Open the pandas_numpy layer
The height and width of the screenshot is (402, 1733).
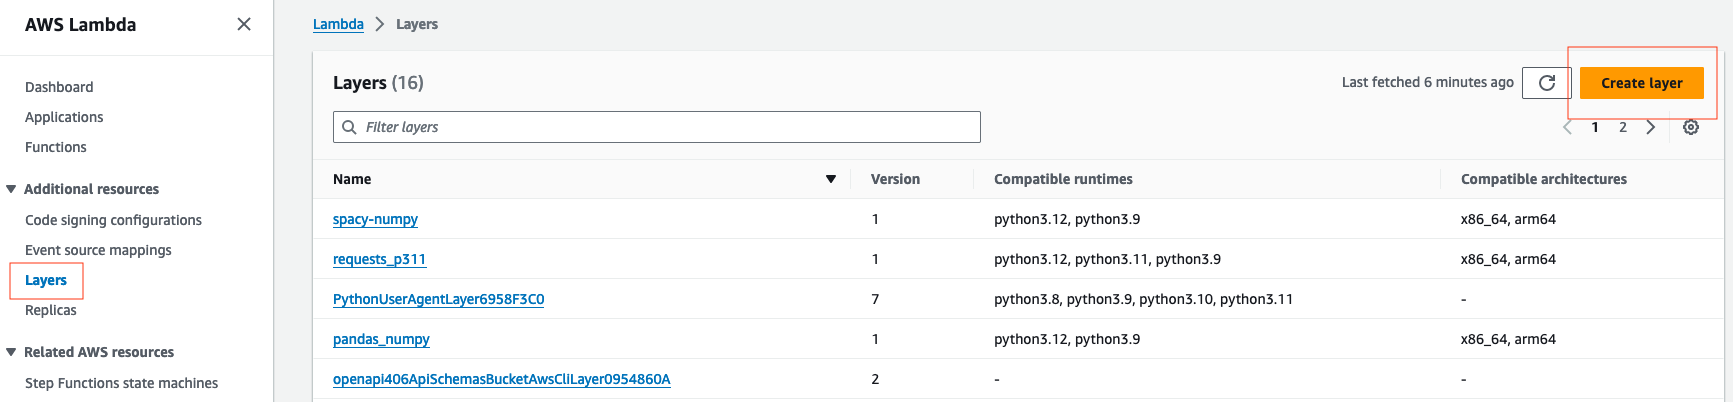(381, 339)
